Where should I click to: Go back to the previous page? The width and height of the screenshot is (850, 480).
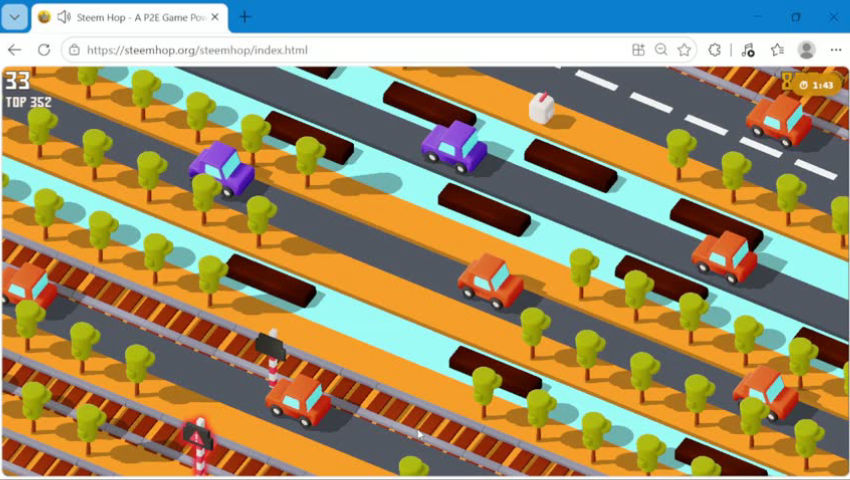tap(15, 50)
